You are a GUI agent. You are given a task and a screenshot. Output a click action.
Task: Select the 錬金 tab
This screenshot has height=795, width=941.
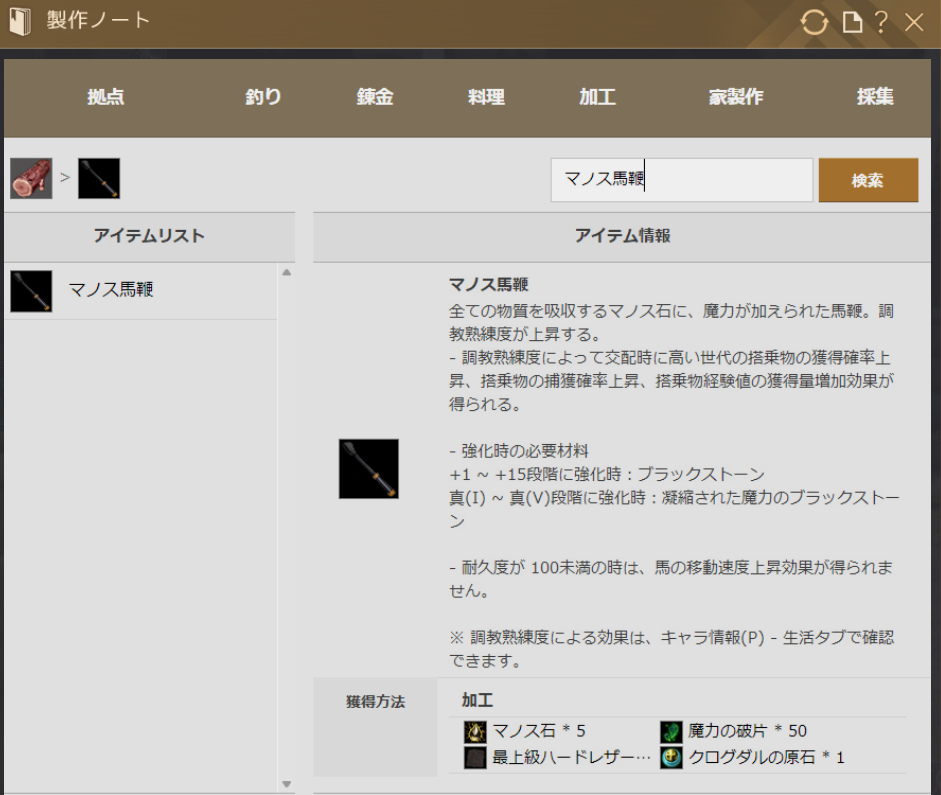click(x=375, y=97)
